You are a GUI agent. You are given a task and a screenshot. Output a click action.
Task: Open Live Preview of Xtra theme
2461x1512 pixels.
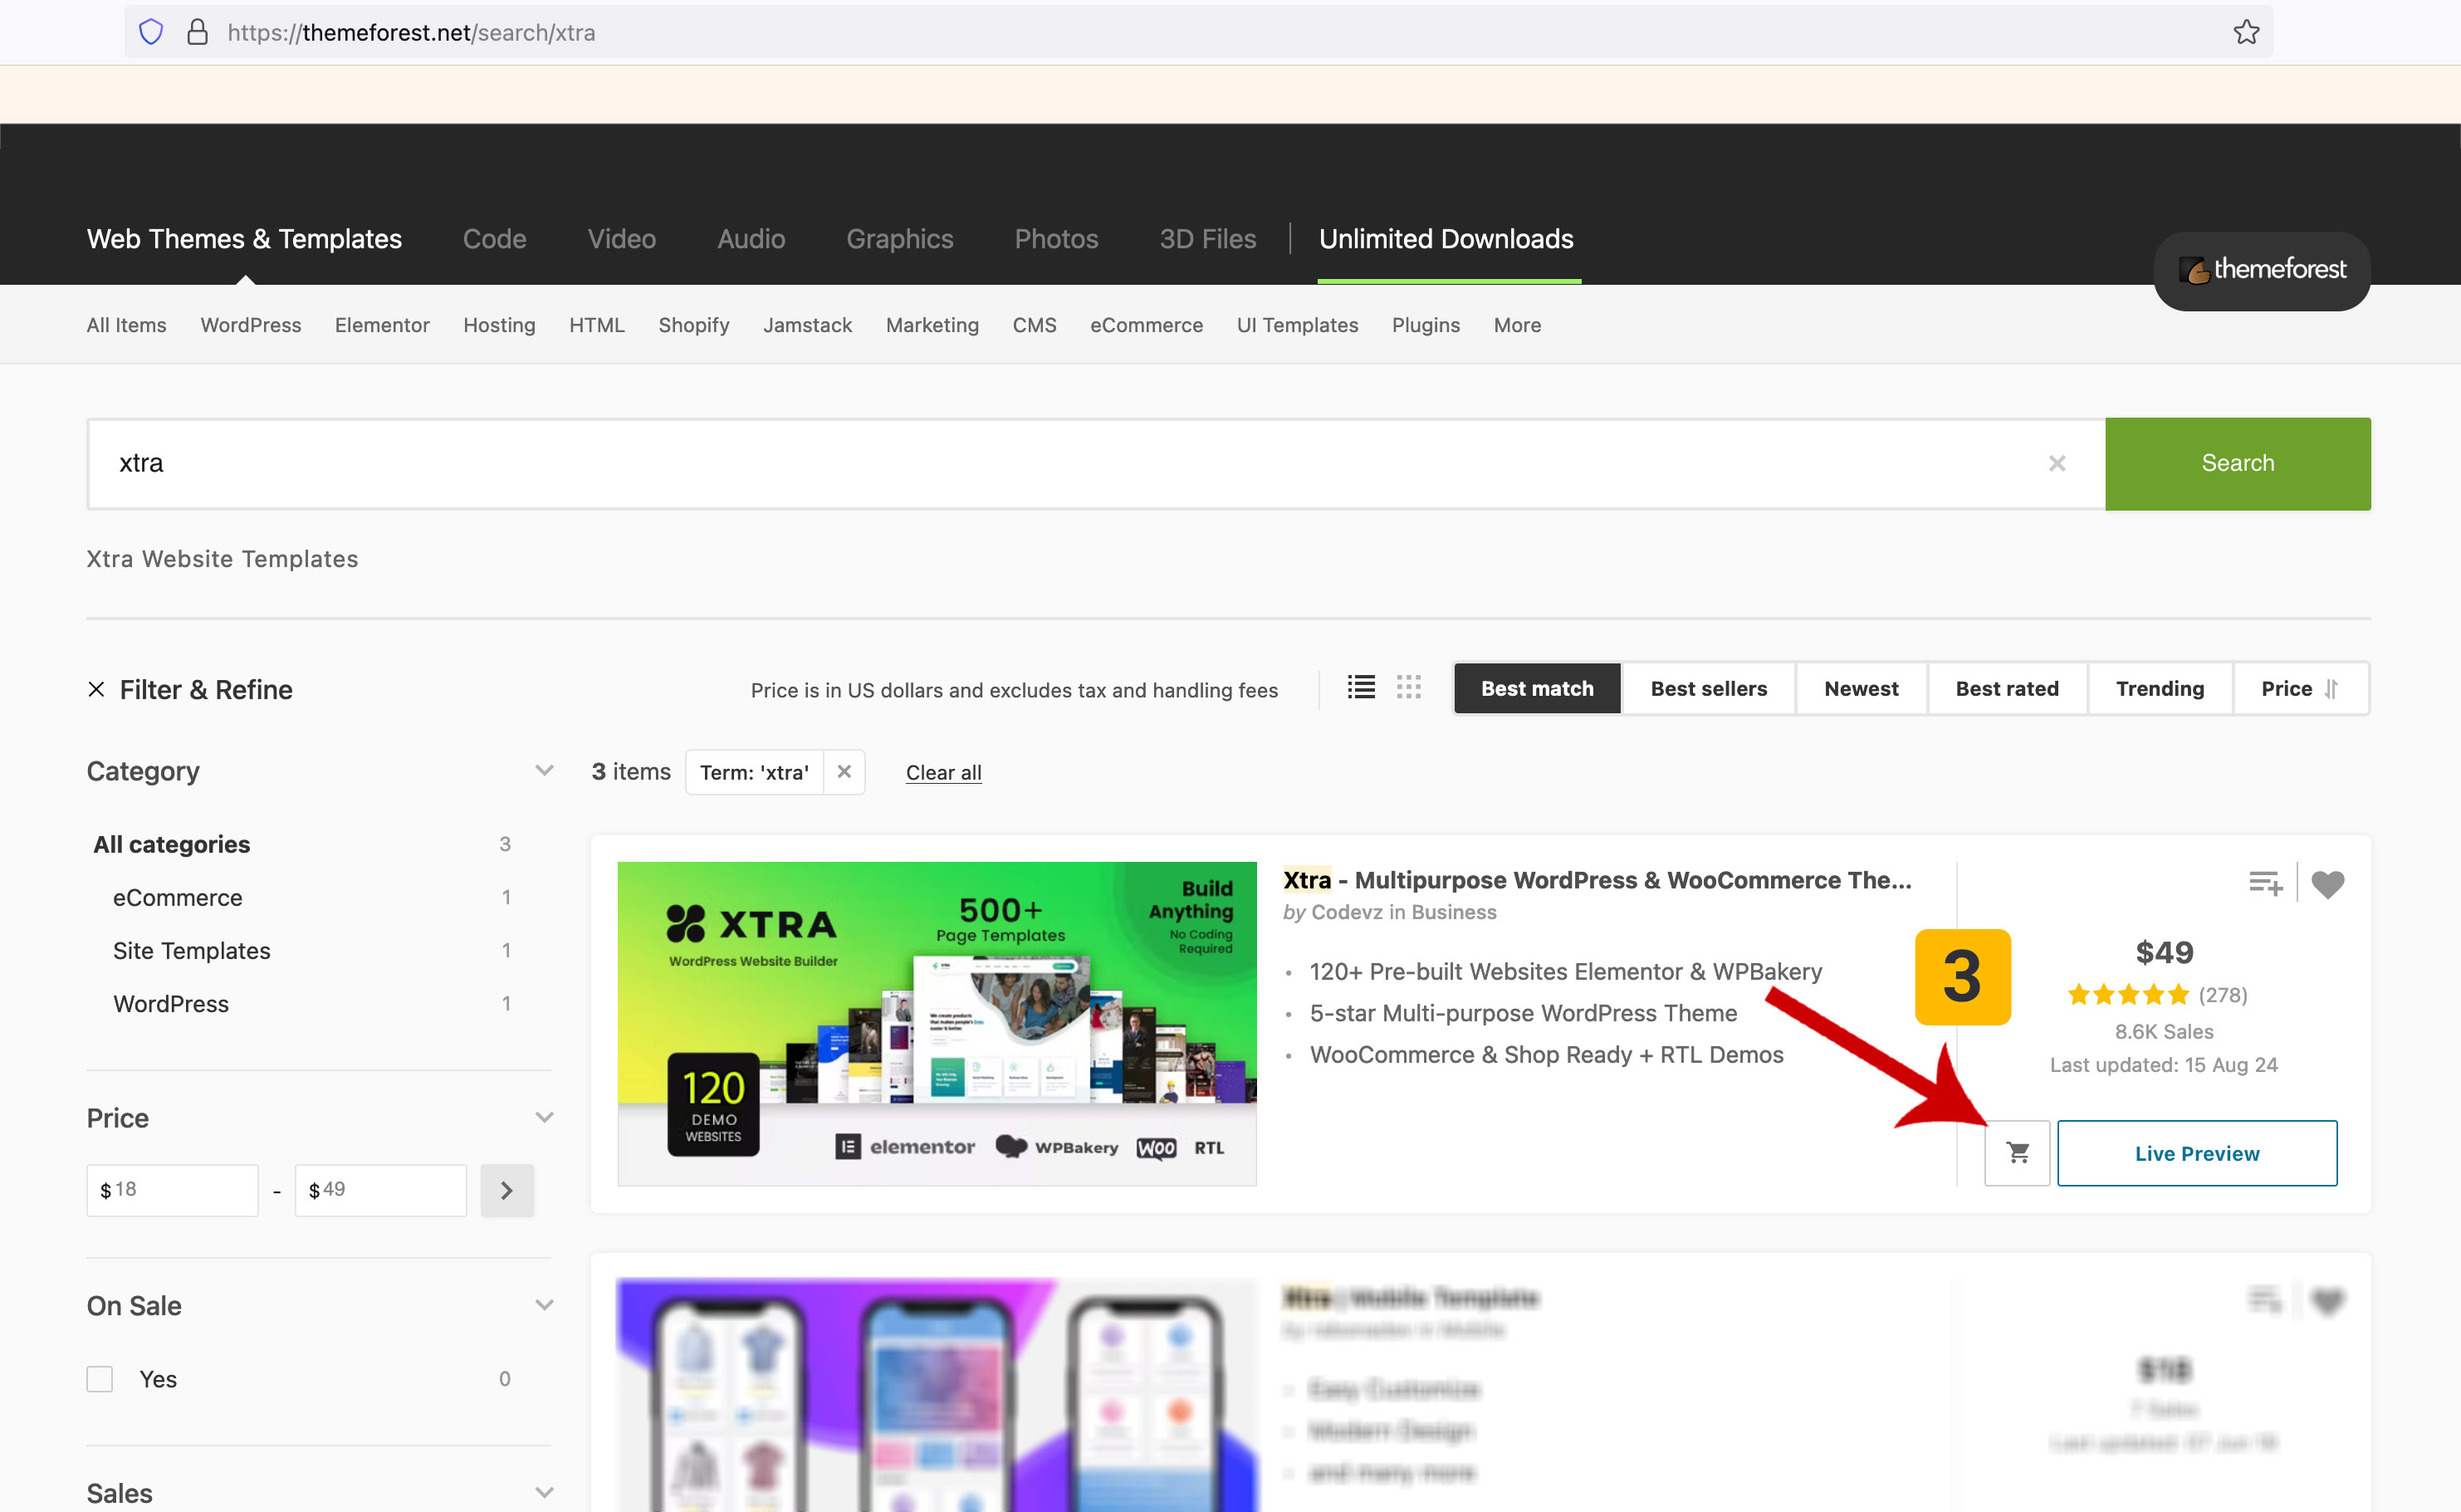(2196, 1153)
